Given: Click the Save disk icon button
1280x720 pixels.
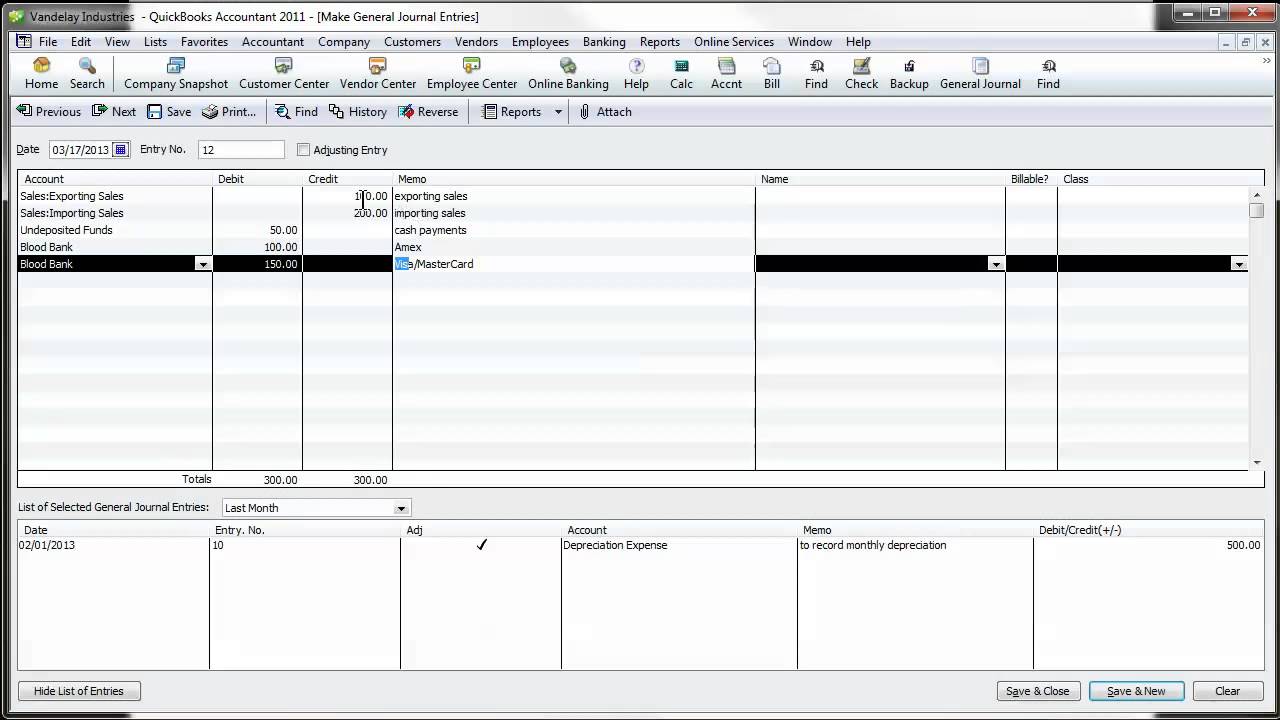Looking at the screenshot, I should click(x=169, y=112).
